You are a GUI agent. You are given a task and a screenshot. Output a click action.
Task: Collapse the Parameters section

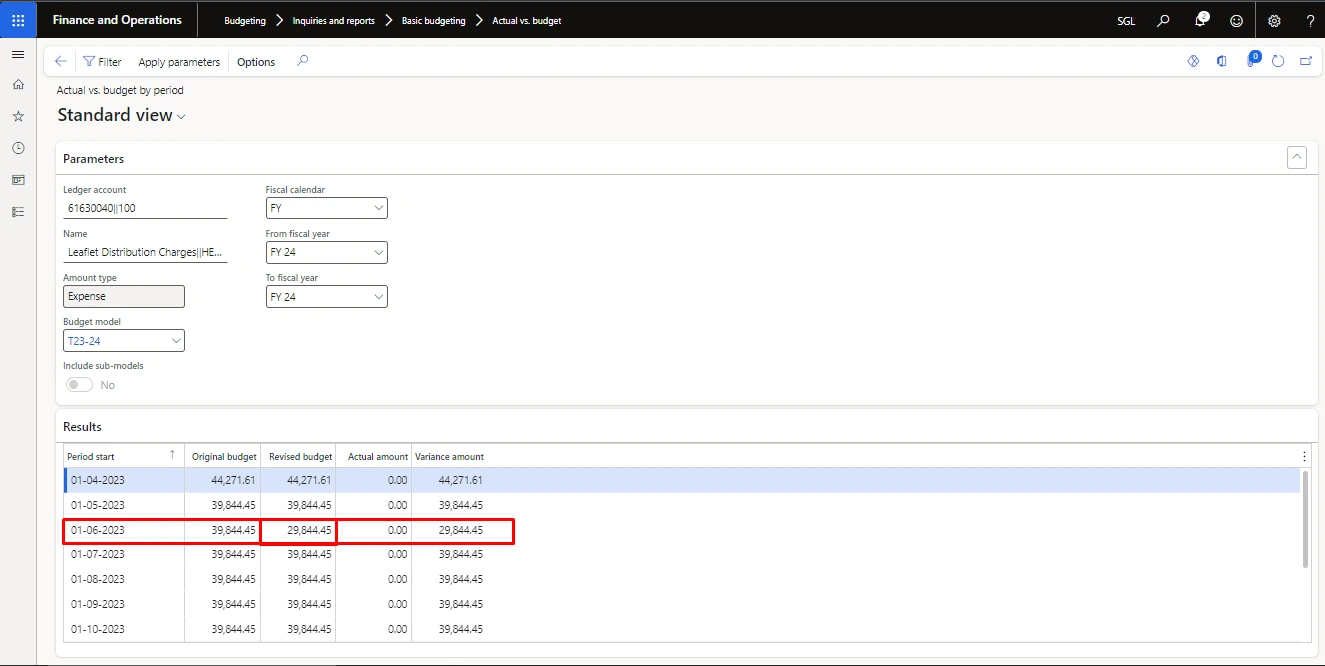(x=1297, y=158)
